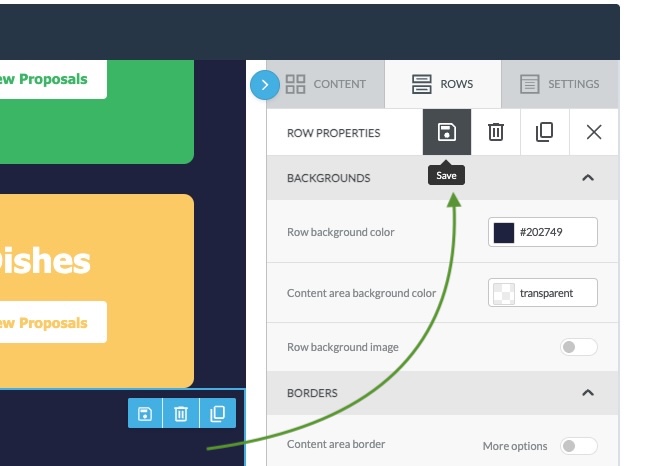Click the View Proposals button in yellow card

pyautogui.click(x=53, y=323)
